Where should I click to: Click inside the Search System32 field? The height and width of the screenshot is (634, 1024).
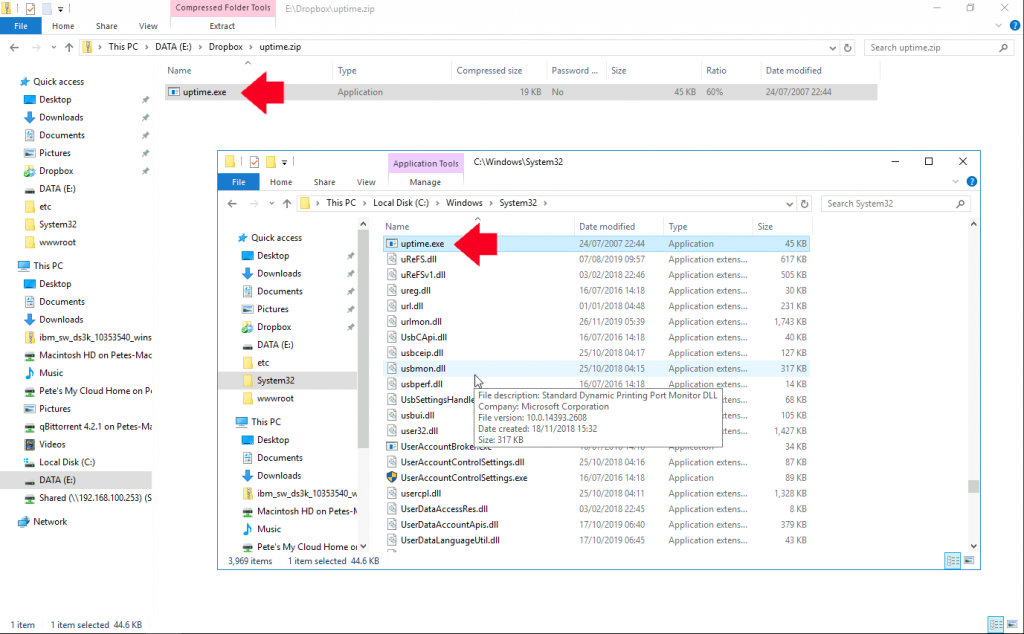coord(890,203)
